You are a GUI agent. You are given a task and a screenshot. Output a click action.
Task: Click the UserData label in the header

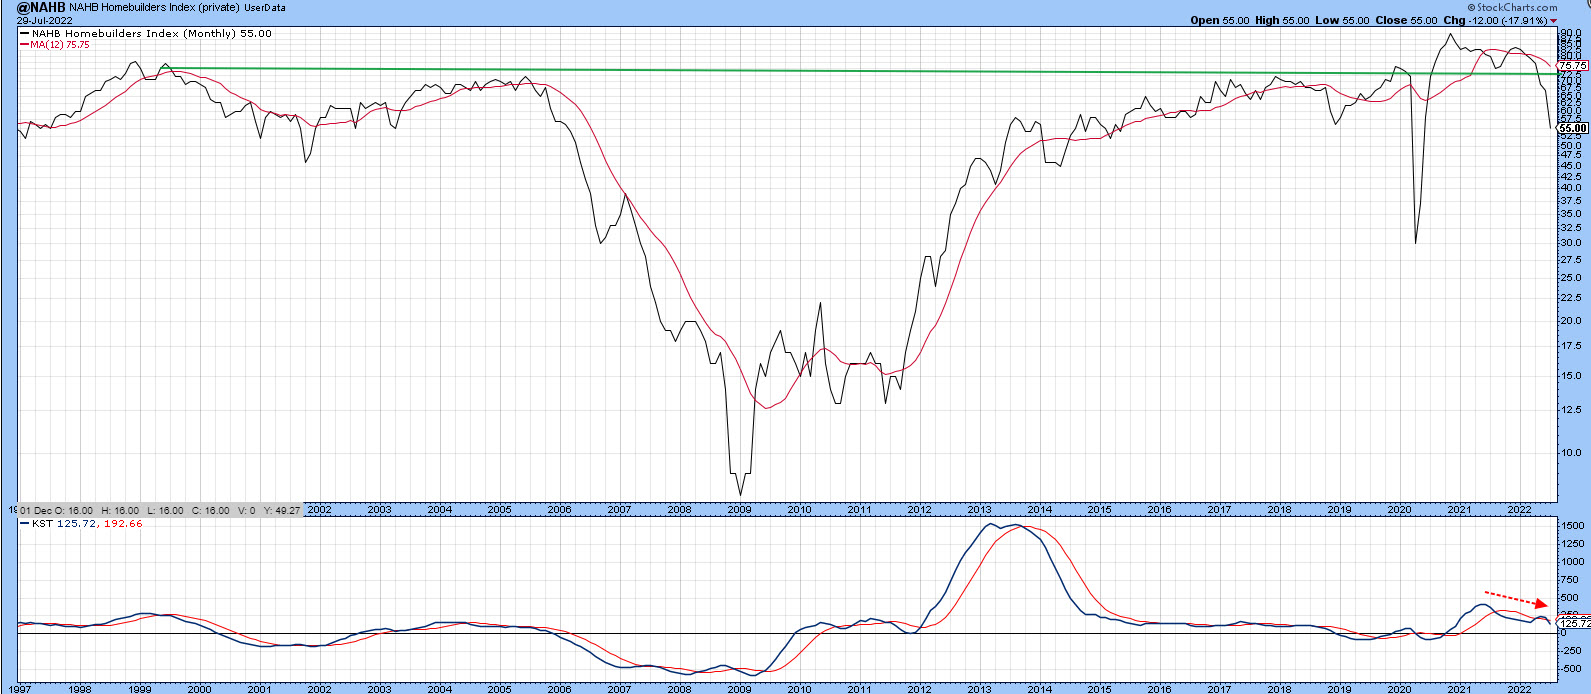click(x=264, y=8)
